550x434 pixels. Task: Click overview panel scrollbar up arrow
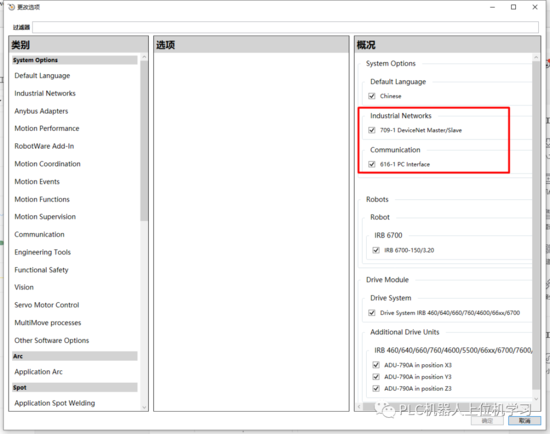coord(536,57)
